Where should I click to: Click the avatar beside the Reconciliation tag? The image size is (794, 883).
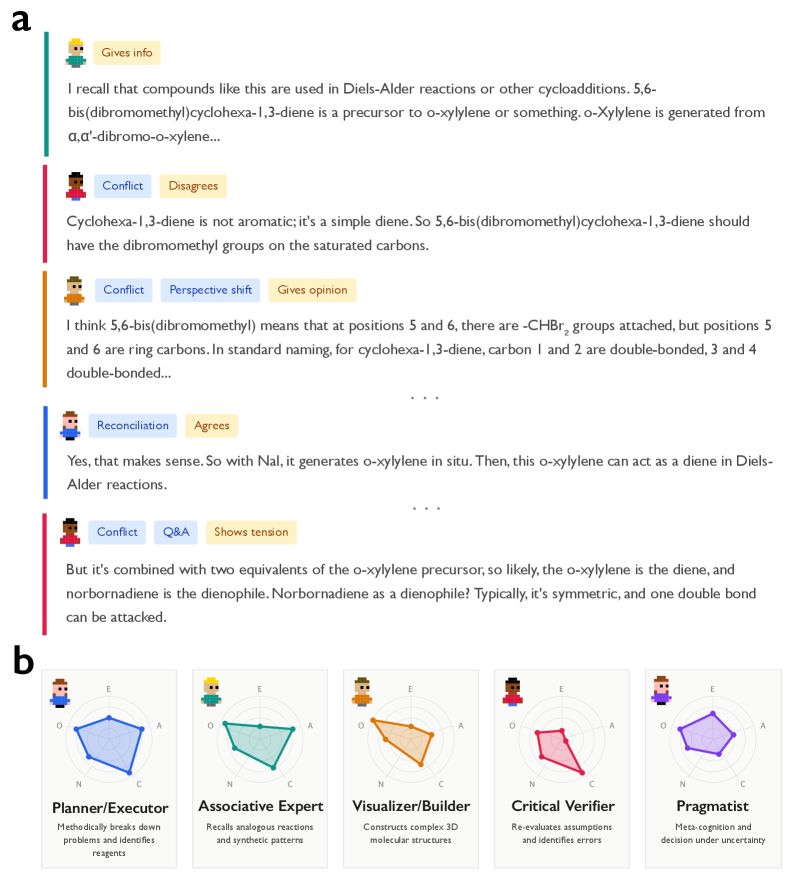click(70, 425)
